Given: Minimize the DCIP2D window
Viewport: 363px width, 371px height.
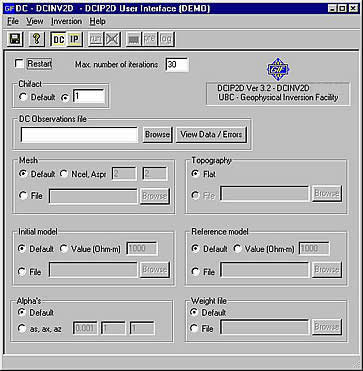Looking at the screenshot, I should pos(331,9).
